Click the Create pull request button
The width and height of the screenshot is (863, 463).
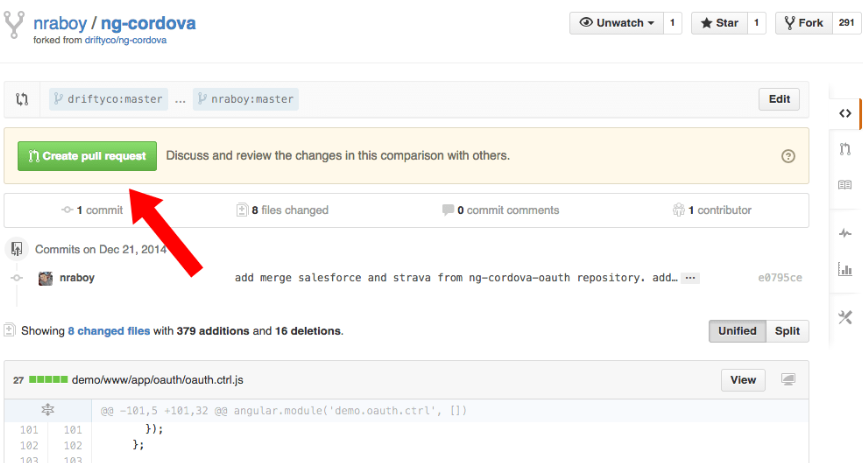coord(87,156)
